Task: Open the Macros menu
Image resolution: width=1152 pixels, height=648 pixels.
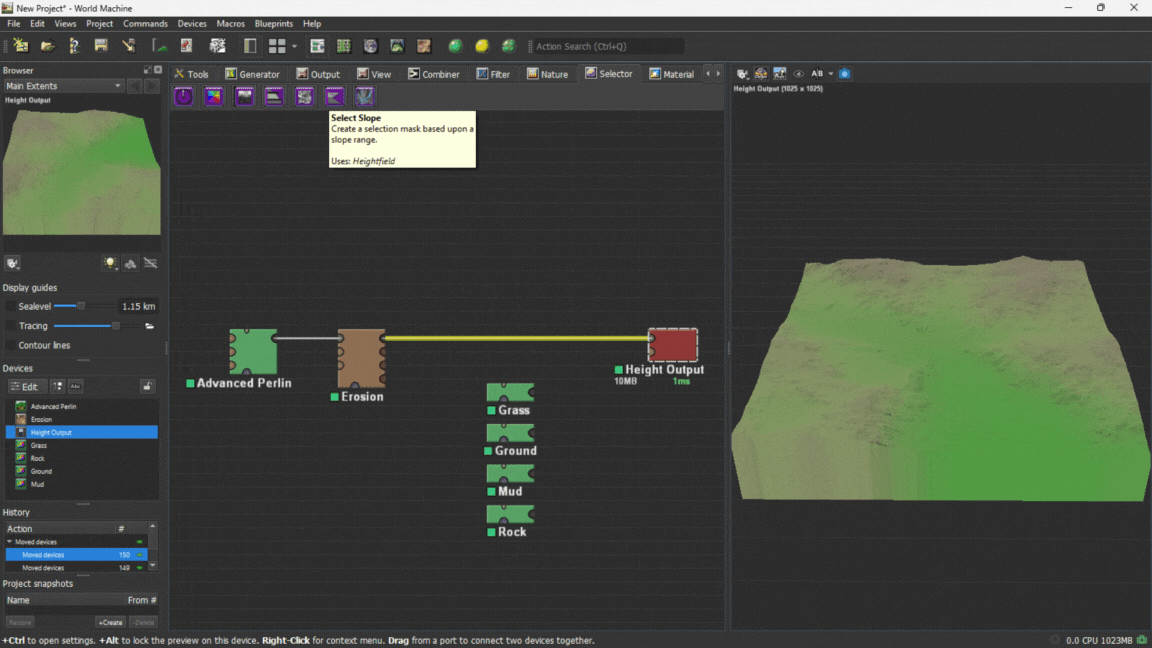Action: 230,24
